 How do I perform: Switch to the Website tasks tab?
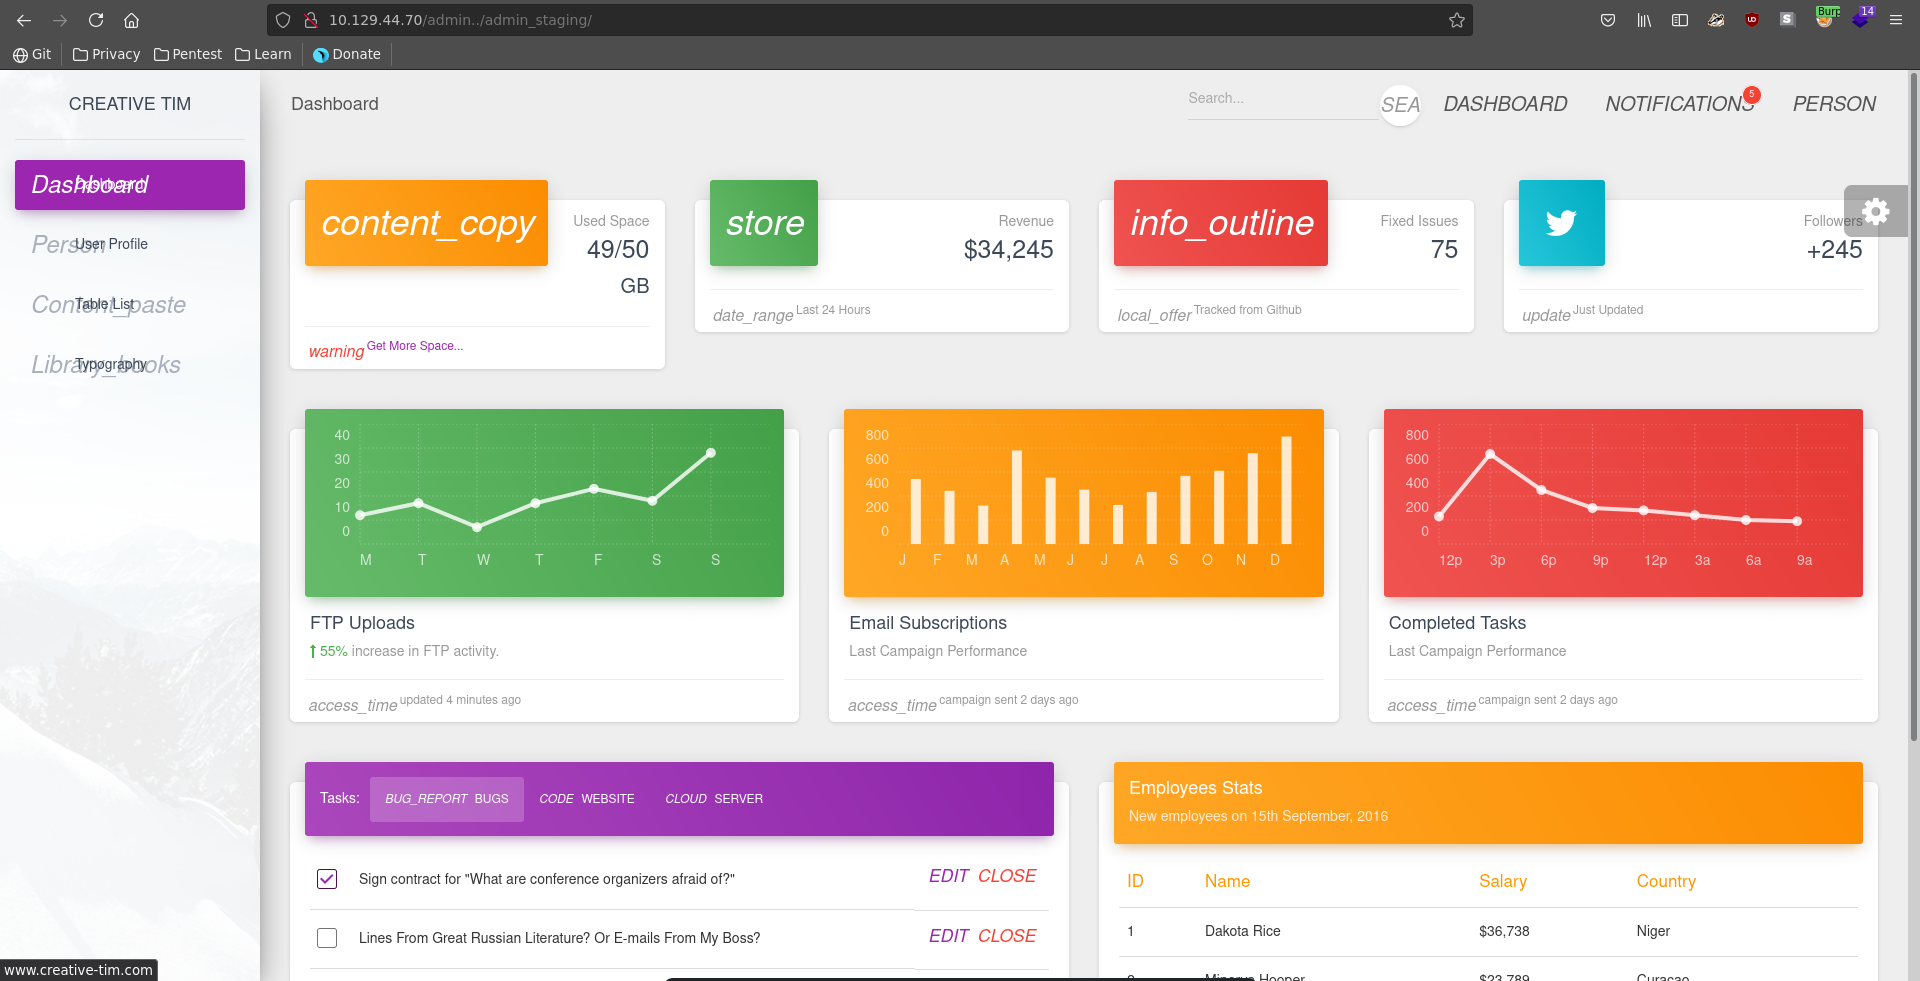[x=587, y=799]
